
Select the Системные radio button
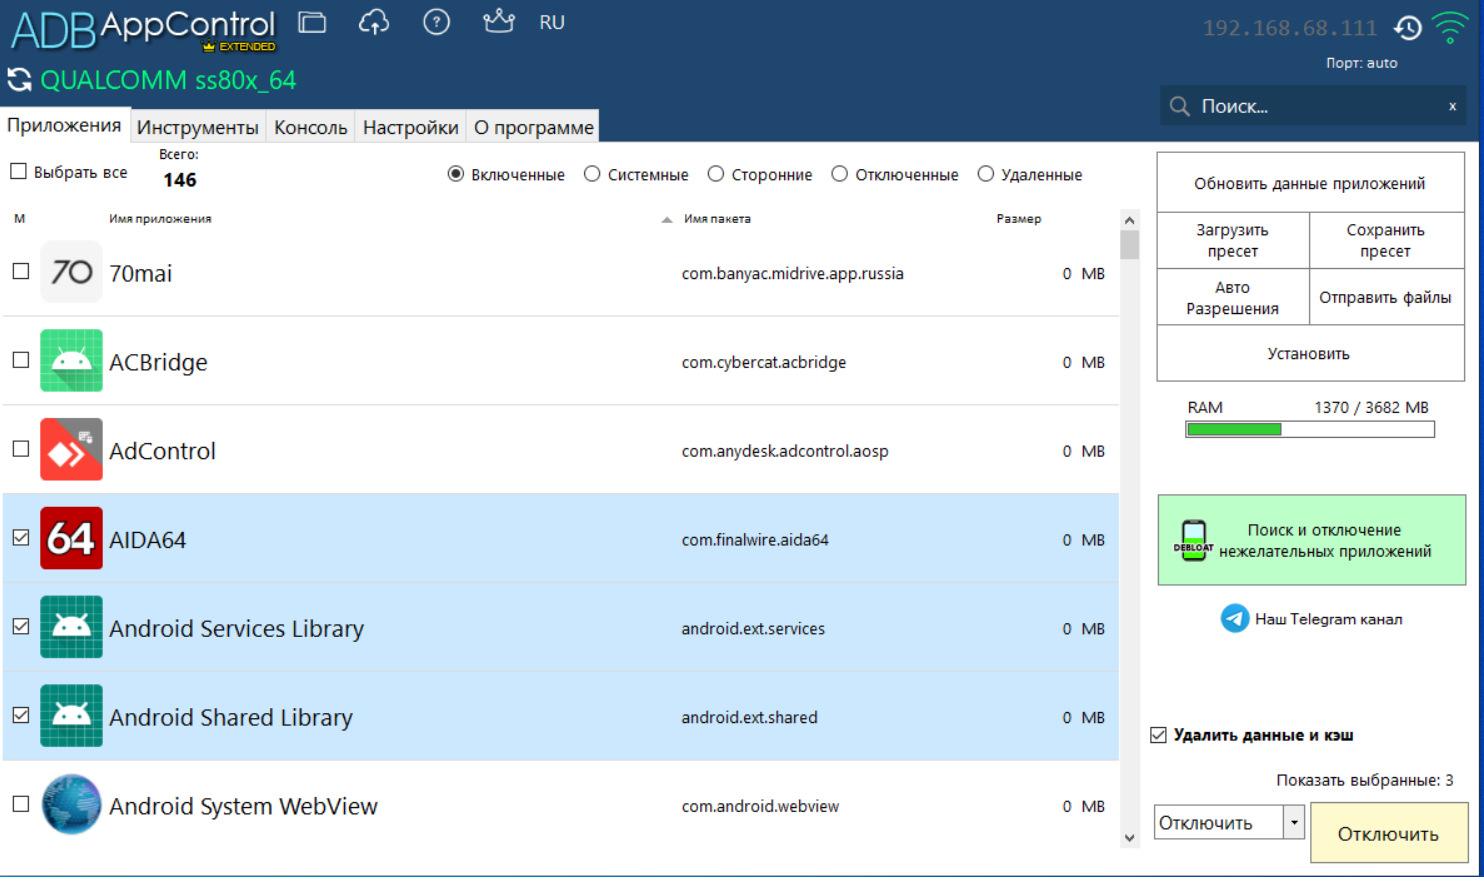pos(592,174)
